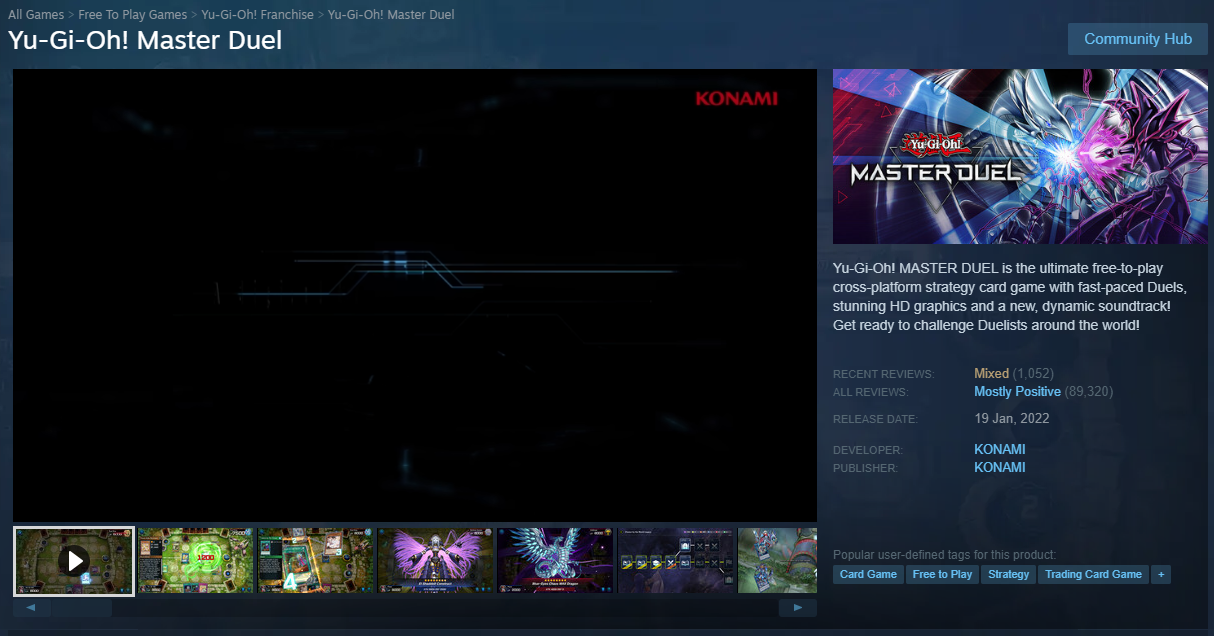1214x636 pixels.
Task: Select the purple winged monster screenshot thumbnail
Action: click(x=435, y=561)
